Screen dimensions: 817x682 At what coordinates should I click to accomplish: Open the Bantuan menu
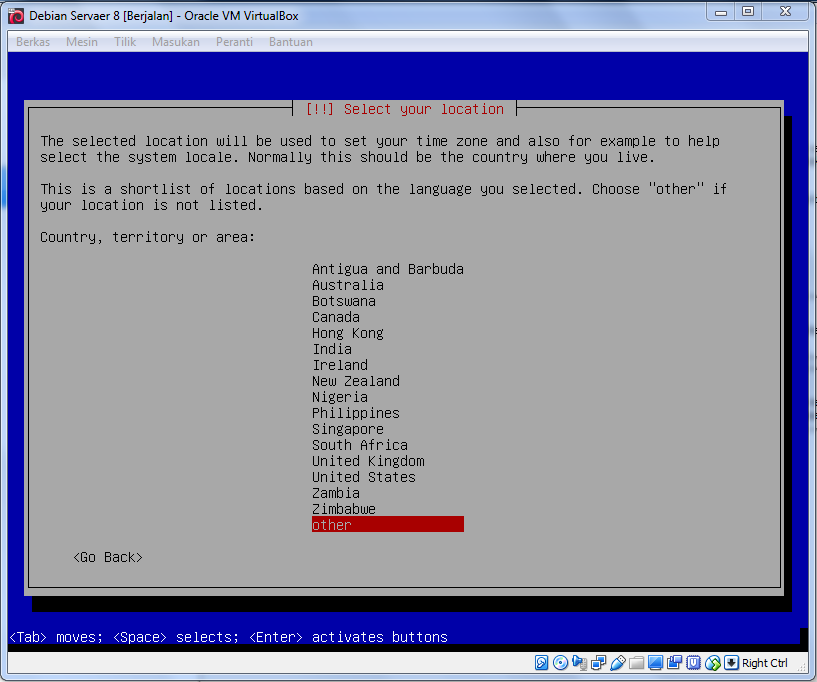(x=291, y=42)
